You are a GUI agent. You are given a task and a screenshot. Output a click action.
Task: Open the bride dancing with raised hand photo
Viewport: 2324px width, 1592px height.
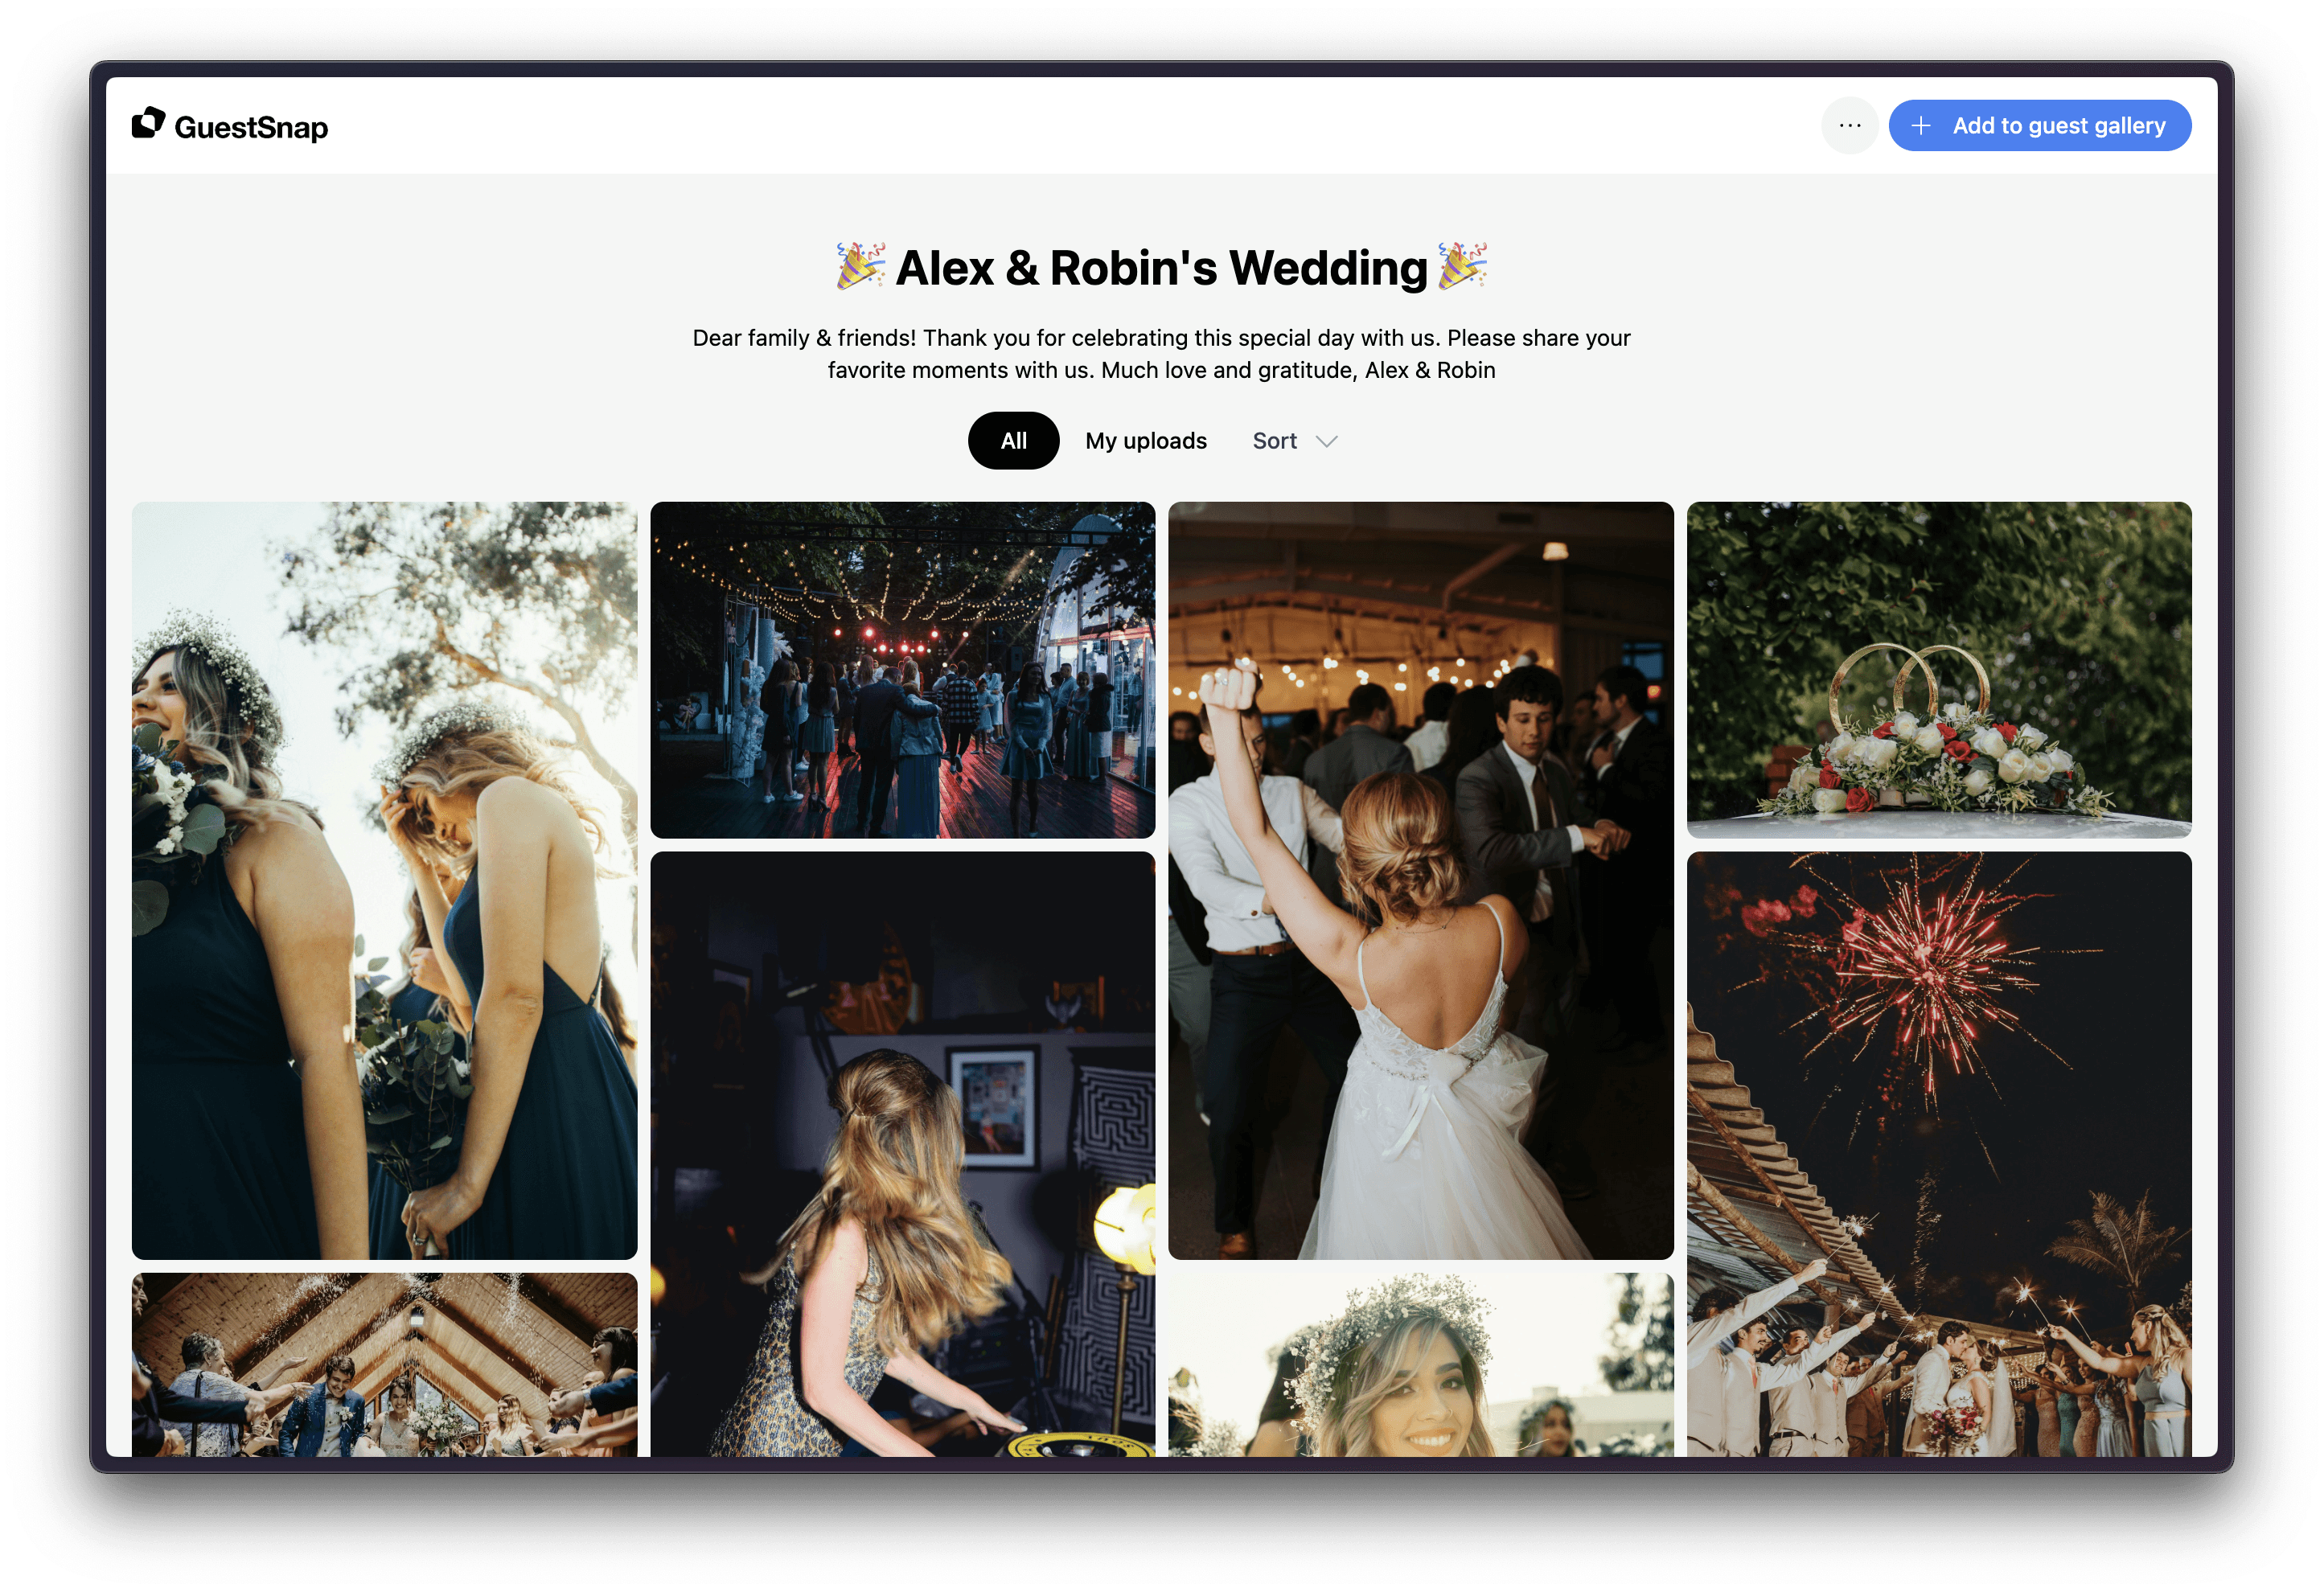1420,880
